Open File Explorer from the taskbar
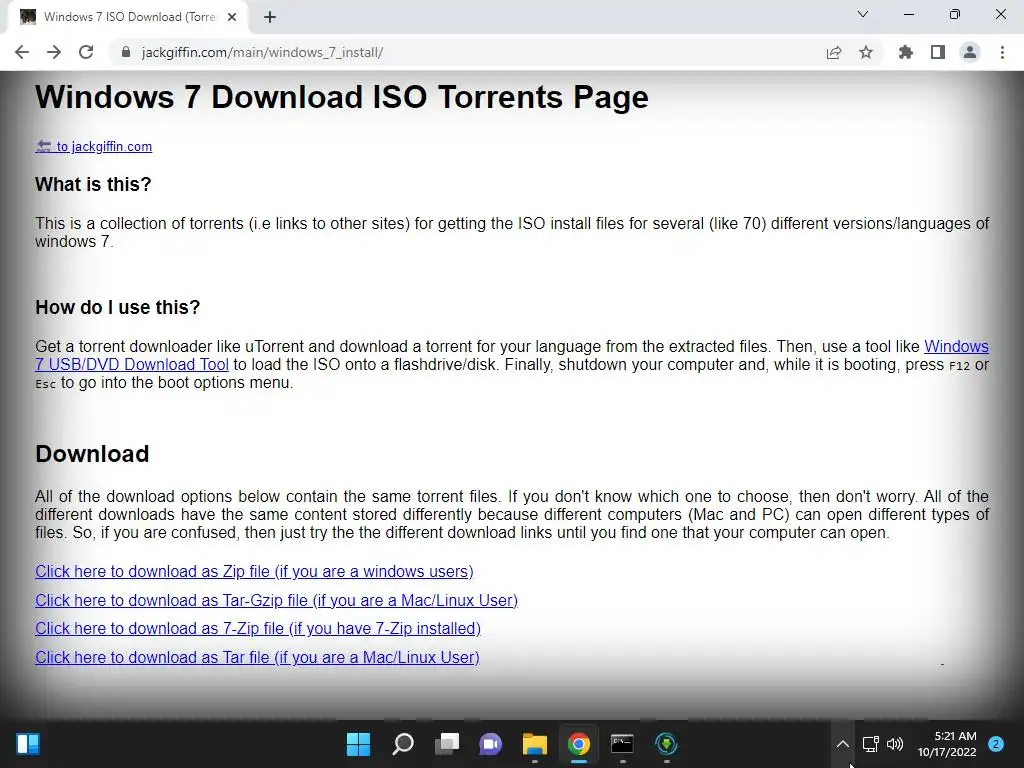The height and width of the screenshot is (768, 1024). pyautogui.click(x=534, y=744)
